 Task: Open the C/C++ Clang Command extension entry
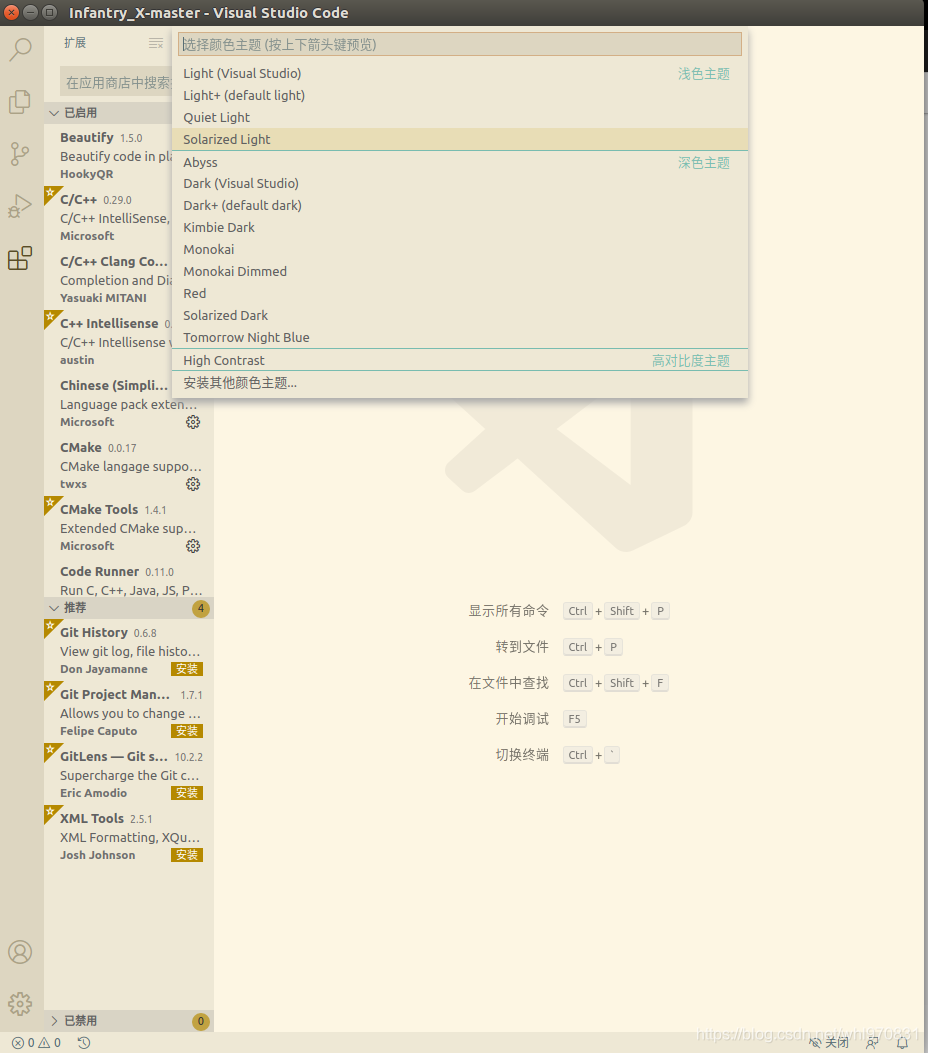pos(108,279)
